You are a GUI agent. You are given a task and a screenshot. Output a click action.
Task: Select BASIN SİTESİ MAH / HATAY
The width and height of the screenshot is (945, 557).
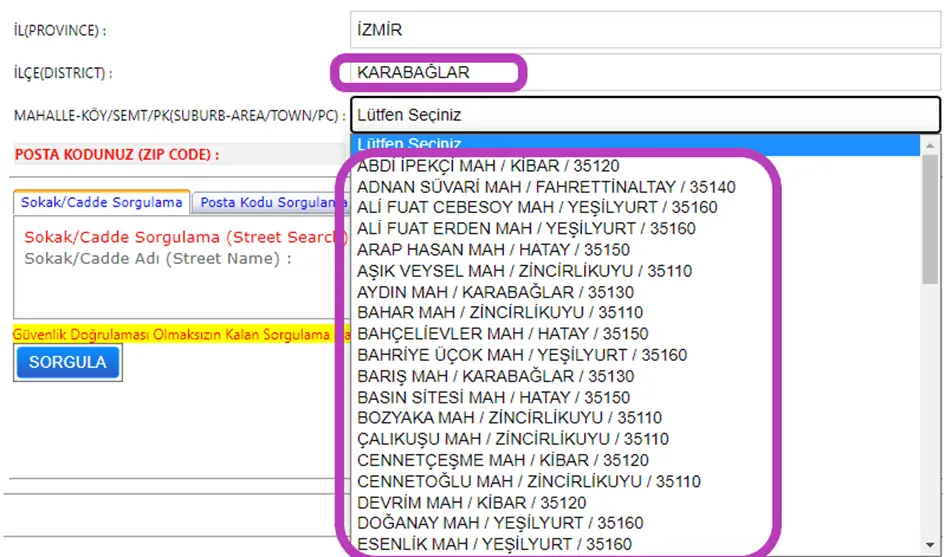click(x=493, y=397)
